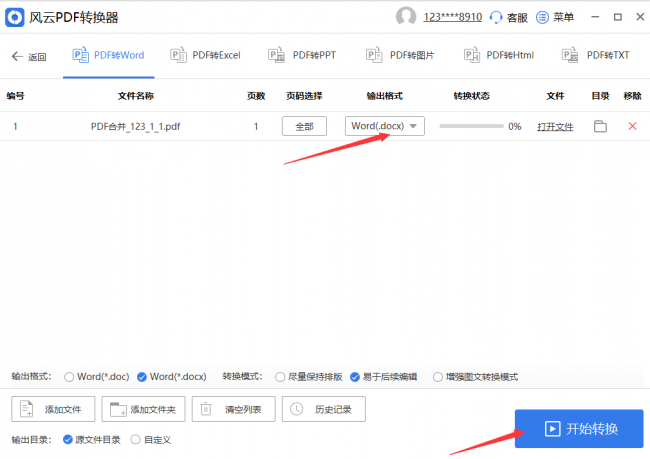Choose 增强图文转换模式 conversion mode

438,377
